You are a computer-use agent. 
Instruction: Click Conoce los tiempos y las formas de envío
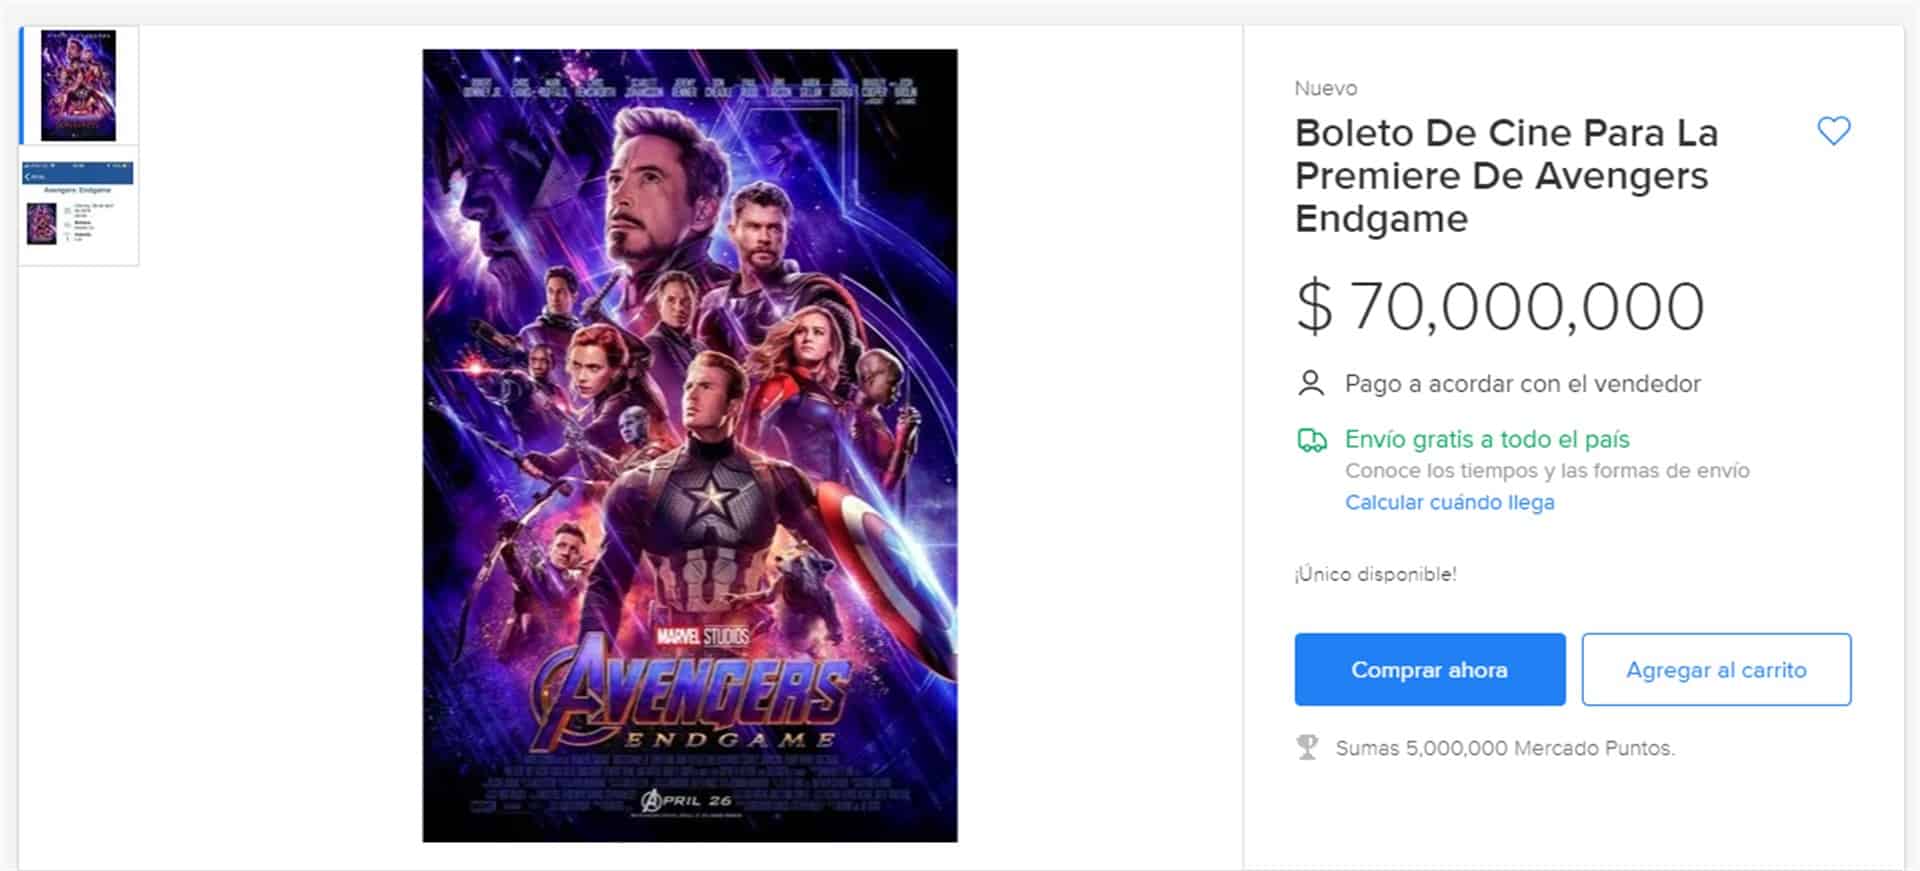(1546, 471)
